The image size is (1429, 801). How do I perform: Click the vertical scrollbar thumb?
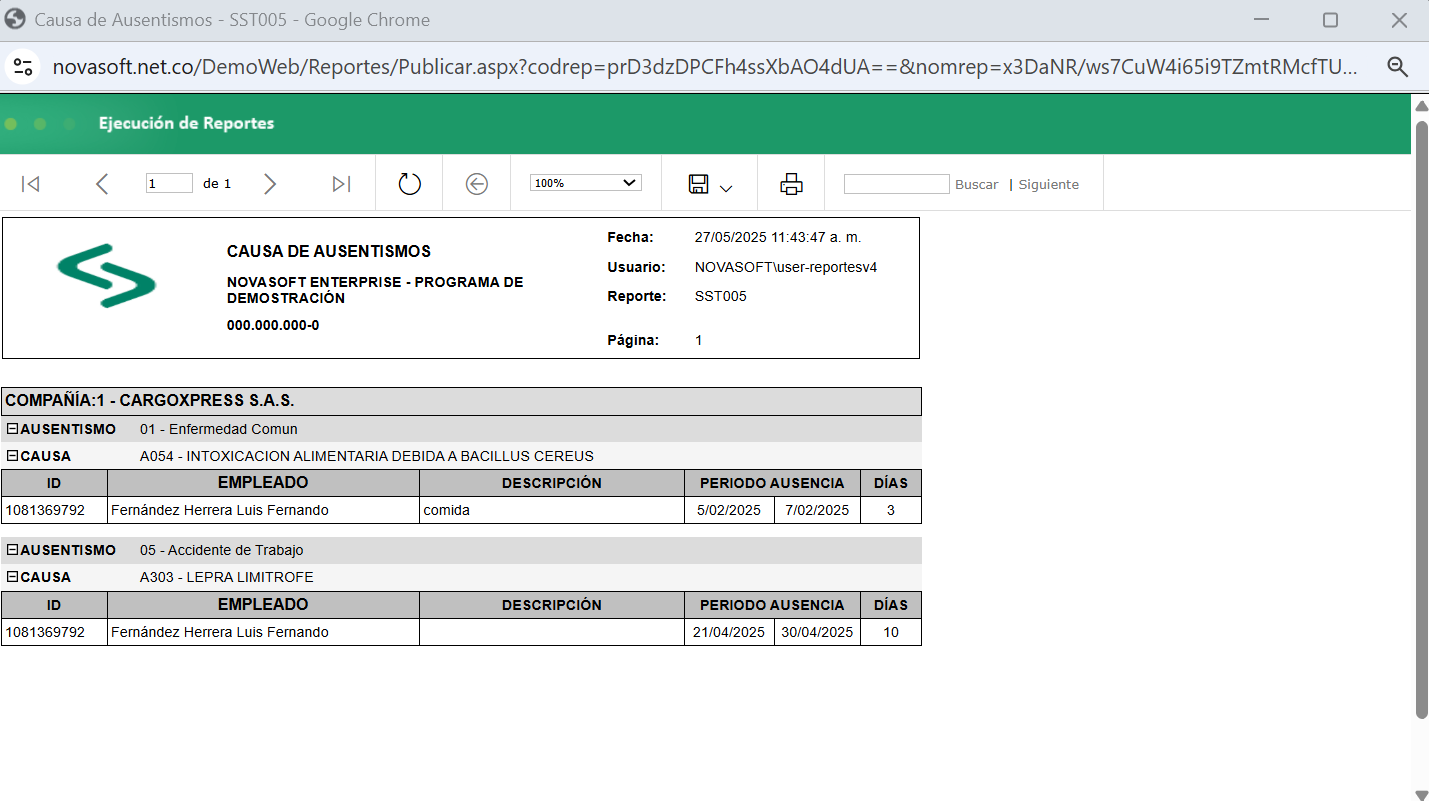coord(1421,418)
